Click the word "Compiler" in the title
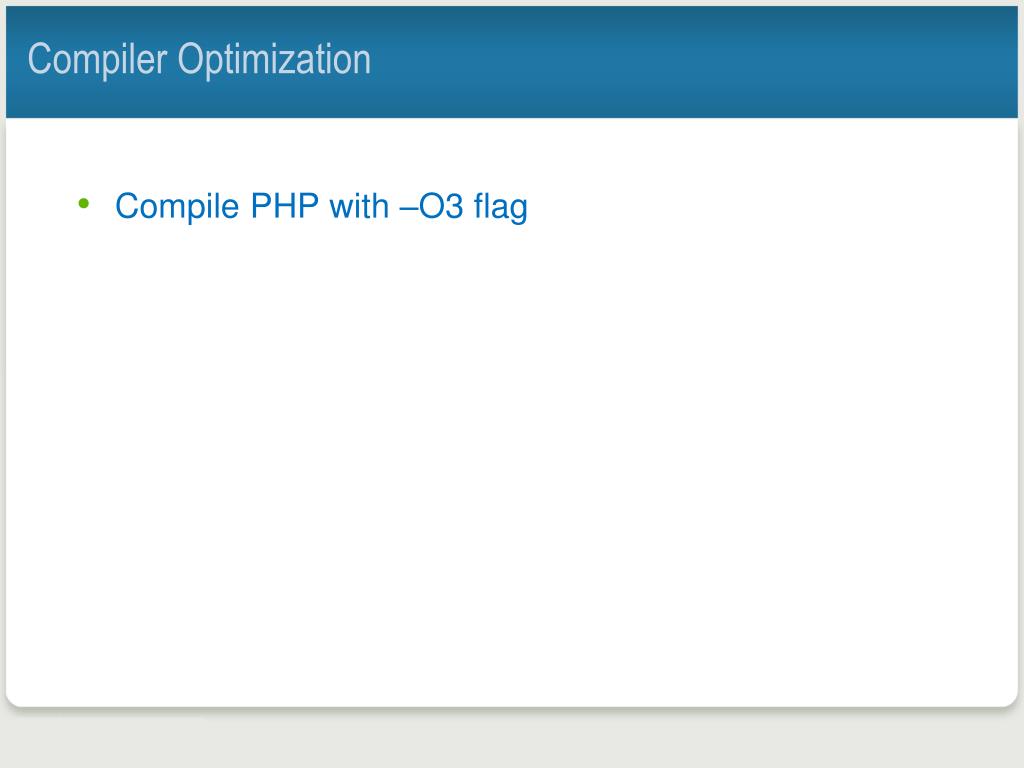The height and width of the screenshot is (768, 1024). tap(97, 60)
